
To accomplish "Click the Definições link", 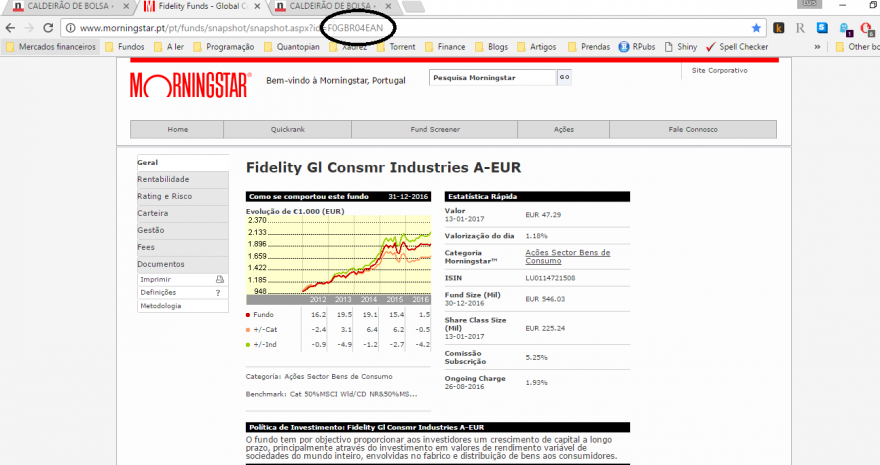I will [158, 293].
